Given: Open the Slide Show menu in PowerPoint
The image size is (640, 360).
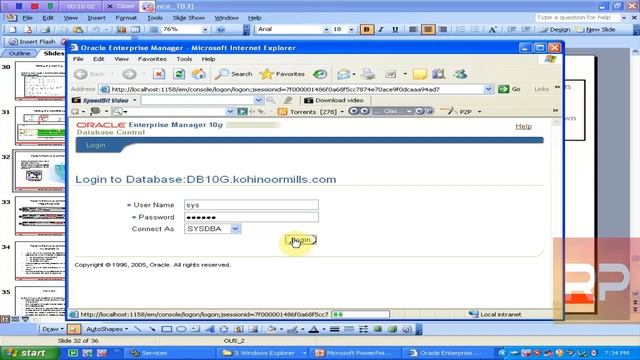Looking at the screenshot, I should [189, 18].
